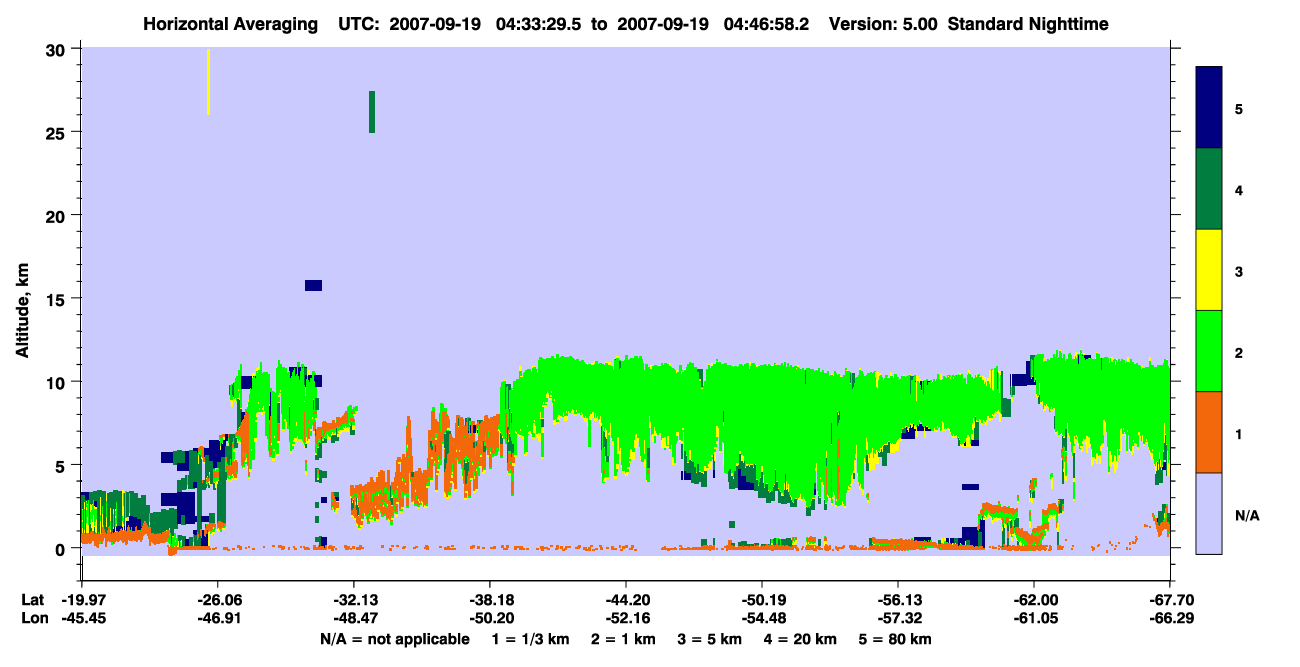1300x667 pixels.
Task: Click 'Version: 5.00' in the title
Action: [x=883, y=24]
